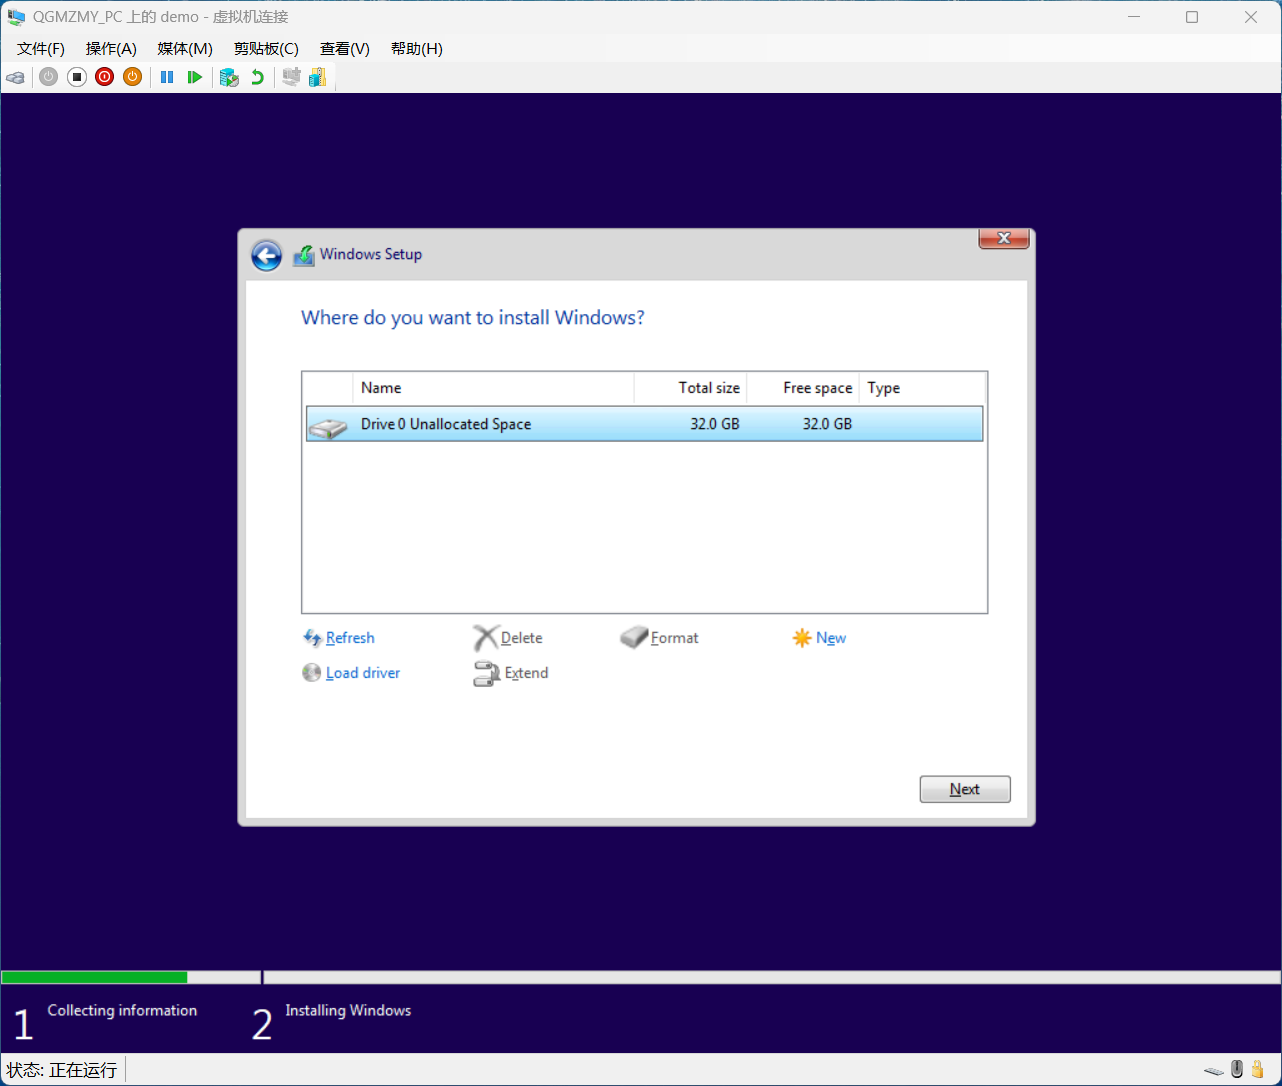Click the Total size column header
This screenshot has width=1282, height=1086.
(x=690, y=388)
